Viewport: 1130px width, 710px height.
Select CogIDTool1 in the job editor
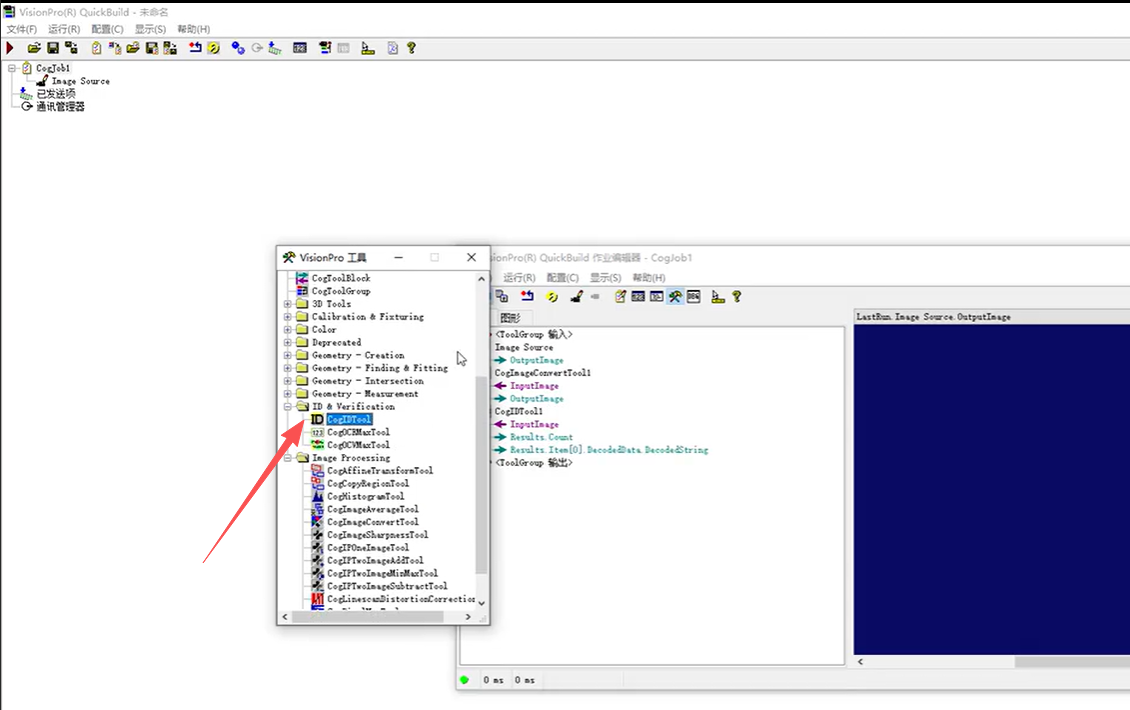point(519,412)
